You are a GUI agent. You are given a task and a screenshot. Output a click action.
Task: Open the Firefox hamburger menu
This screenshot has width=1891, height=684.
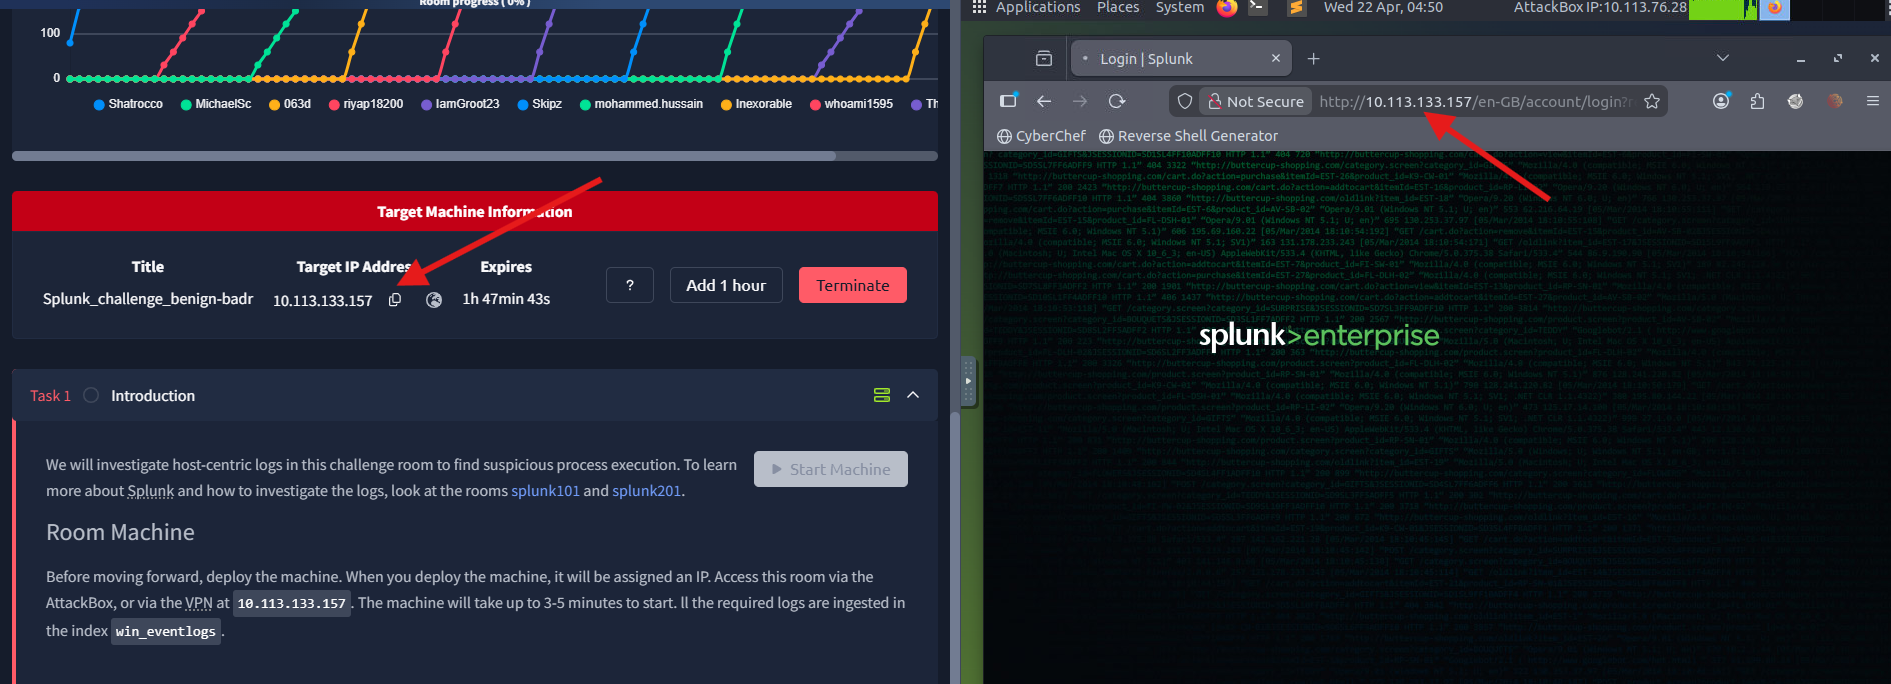(x=1873, y=101)
